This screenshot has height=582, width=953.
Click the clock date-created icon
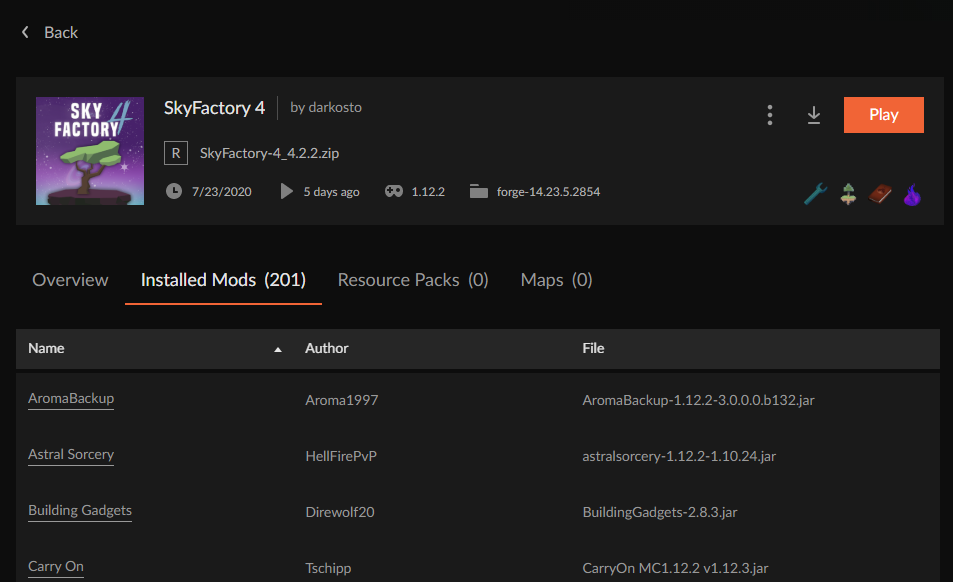coord(174,191)
